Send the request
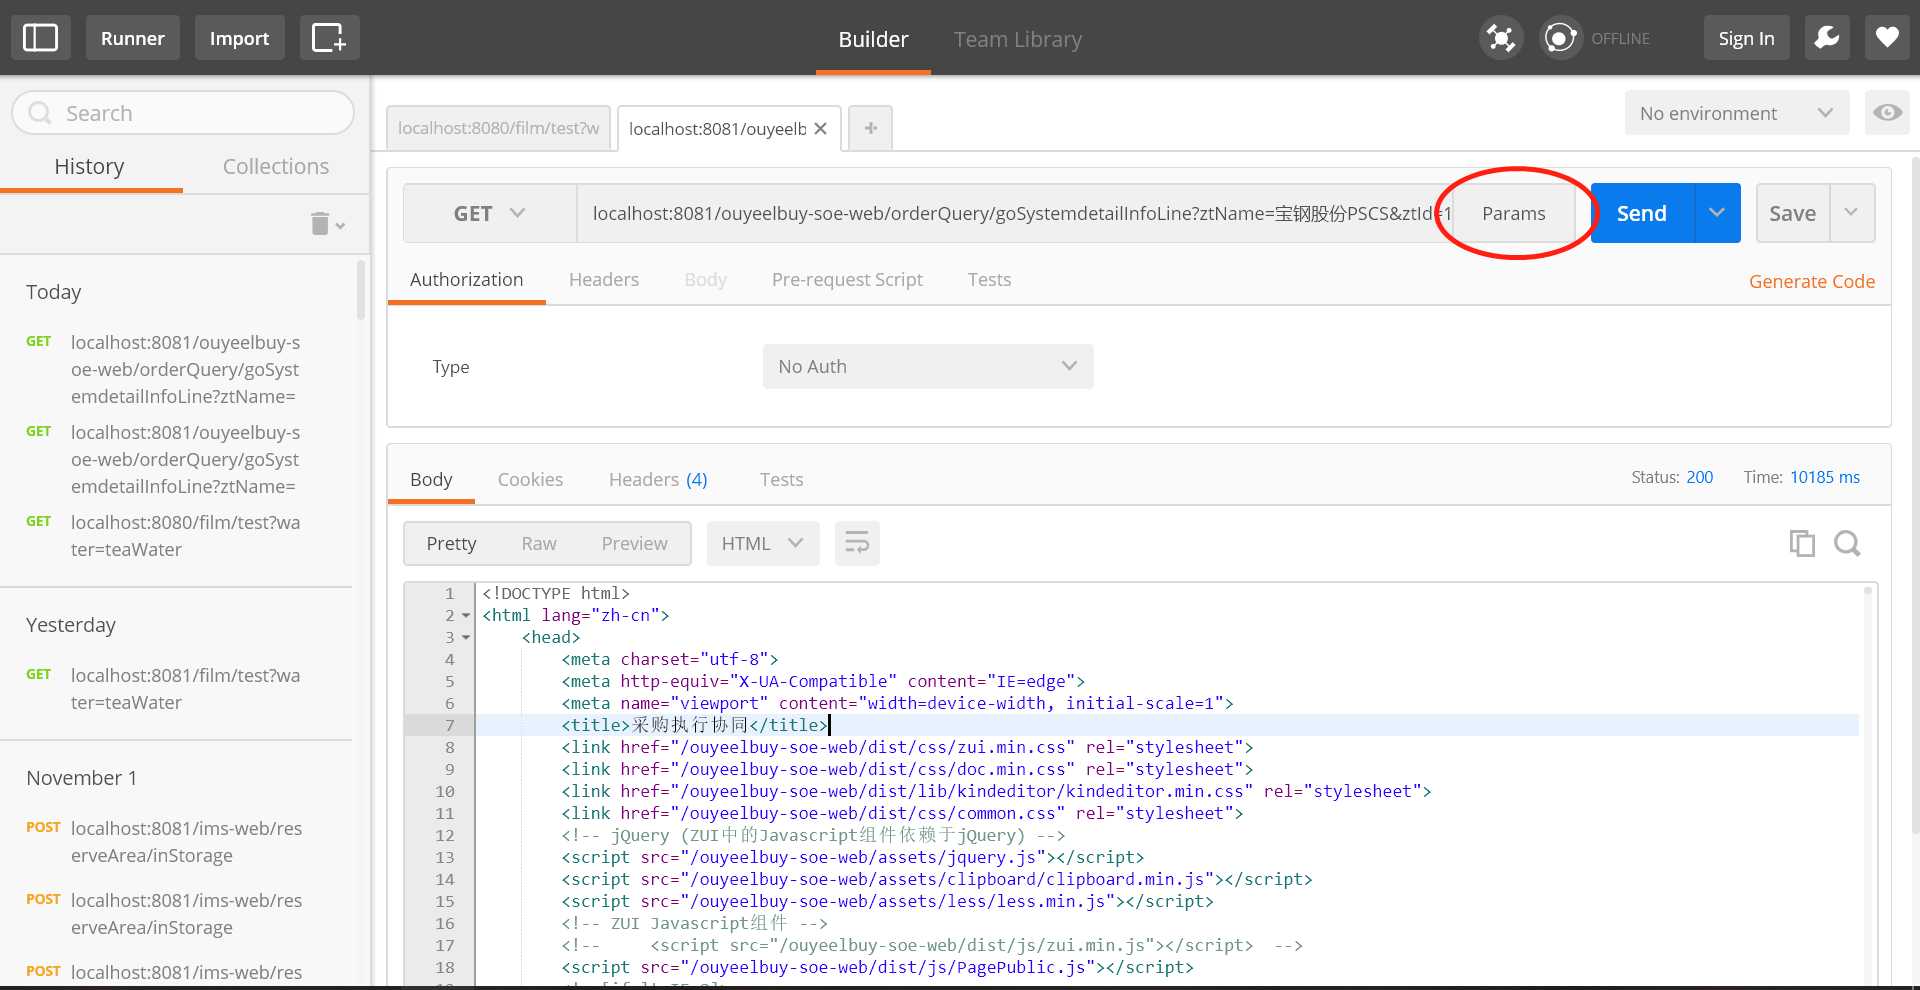The height and width of the screenshot is (990, 1920). [x=1642, y=213]
